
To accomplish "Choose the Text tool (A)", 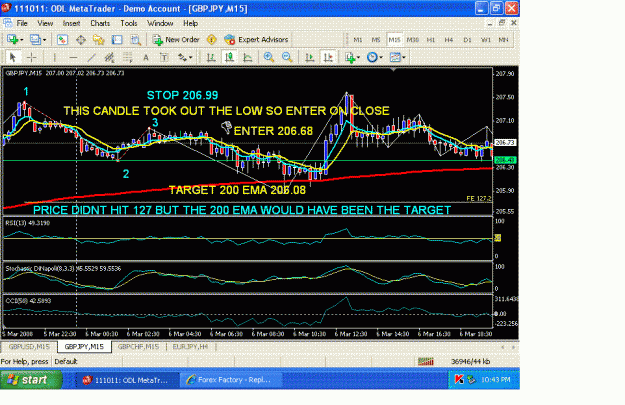I will [146, 57].
